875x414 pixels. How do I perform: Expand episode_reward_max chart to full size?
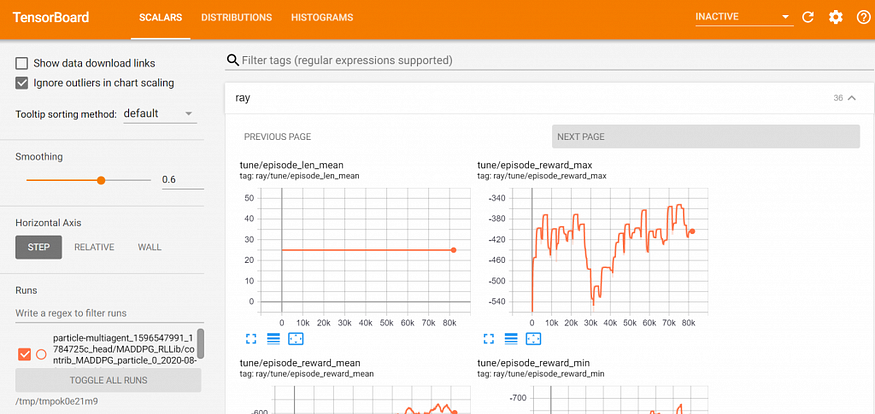489,338
